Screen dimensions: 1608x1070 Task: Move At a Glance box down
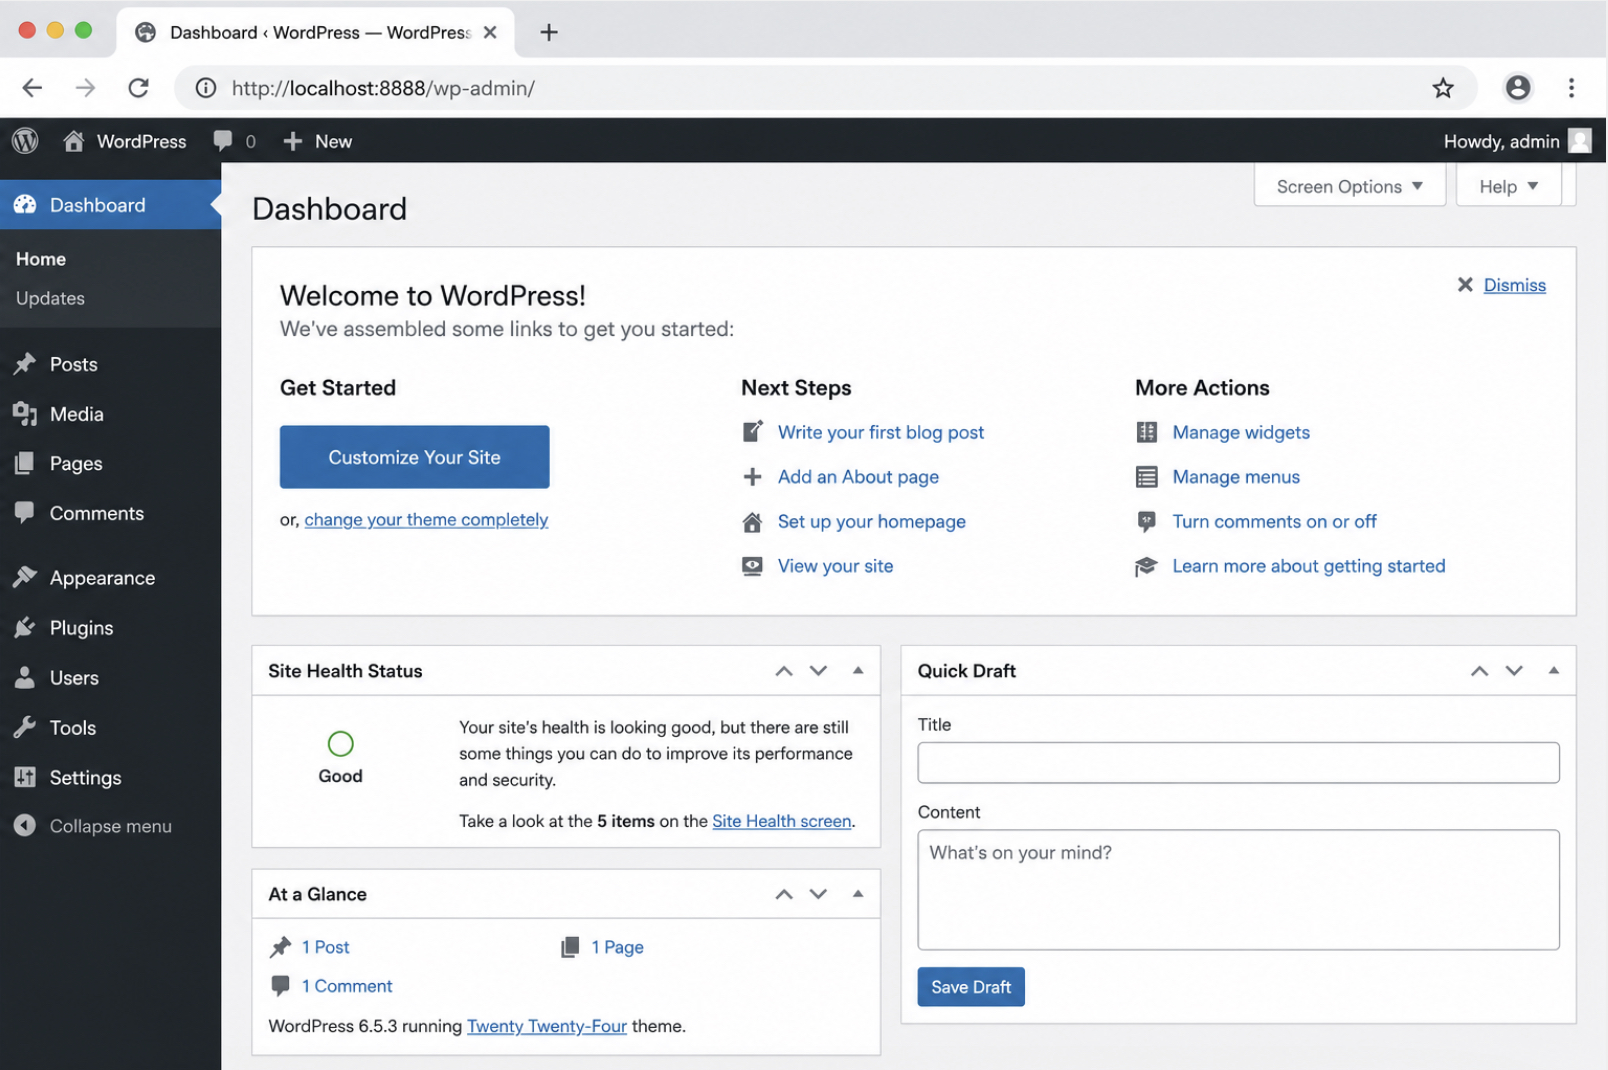click(819, 894)
